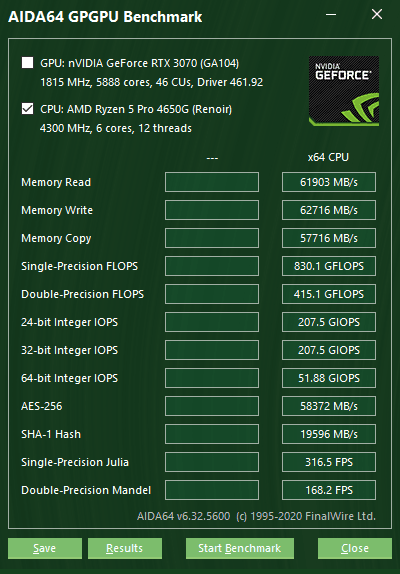Viewport: 400px width, 574px height.
Task: Click the 64-bit Integer IOPS 51.88 GIOPS box
Action: click(x=329, y=378)
